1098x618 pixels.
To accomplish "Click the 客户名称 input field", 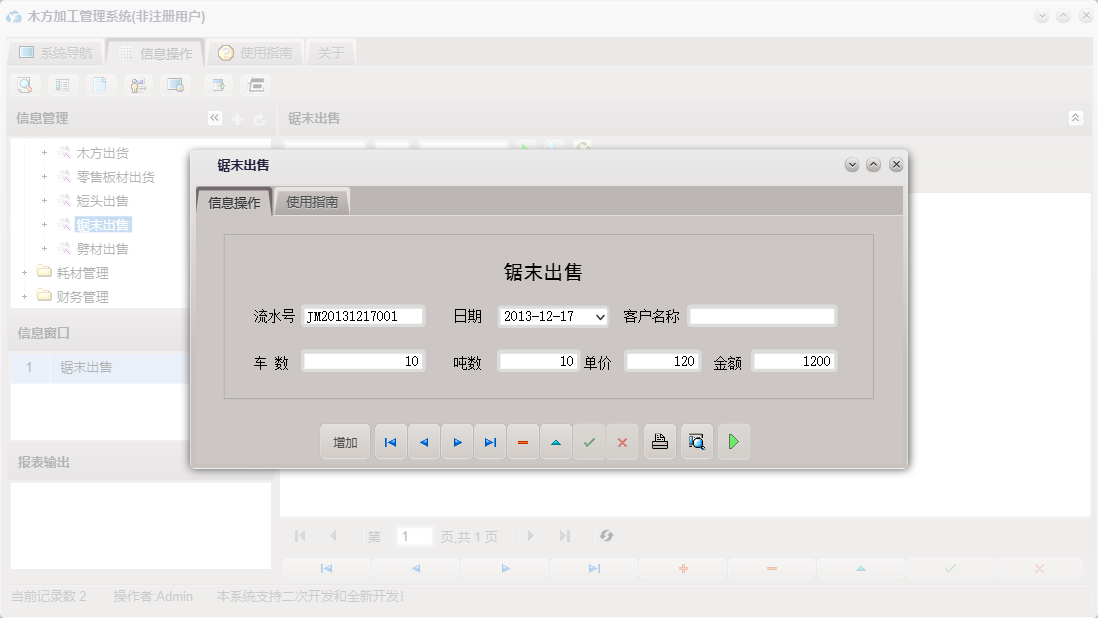I will point(762,315).
